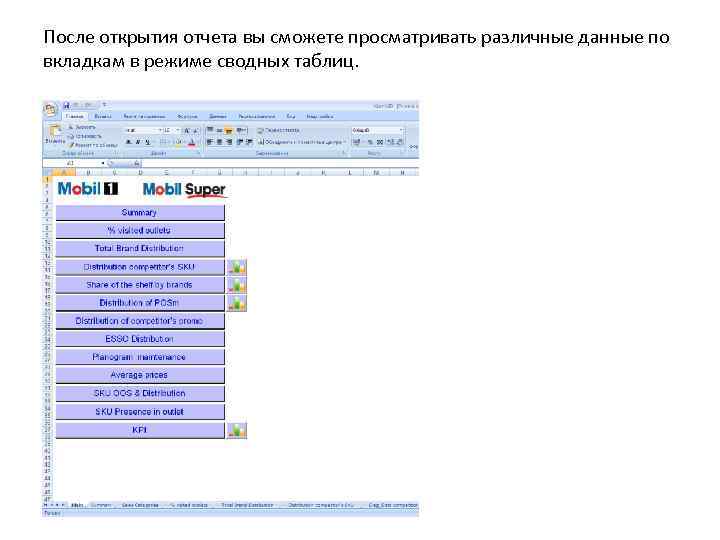
Task: Click the Distribution competitor's SKU button
Action: point(140,267)
